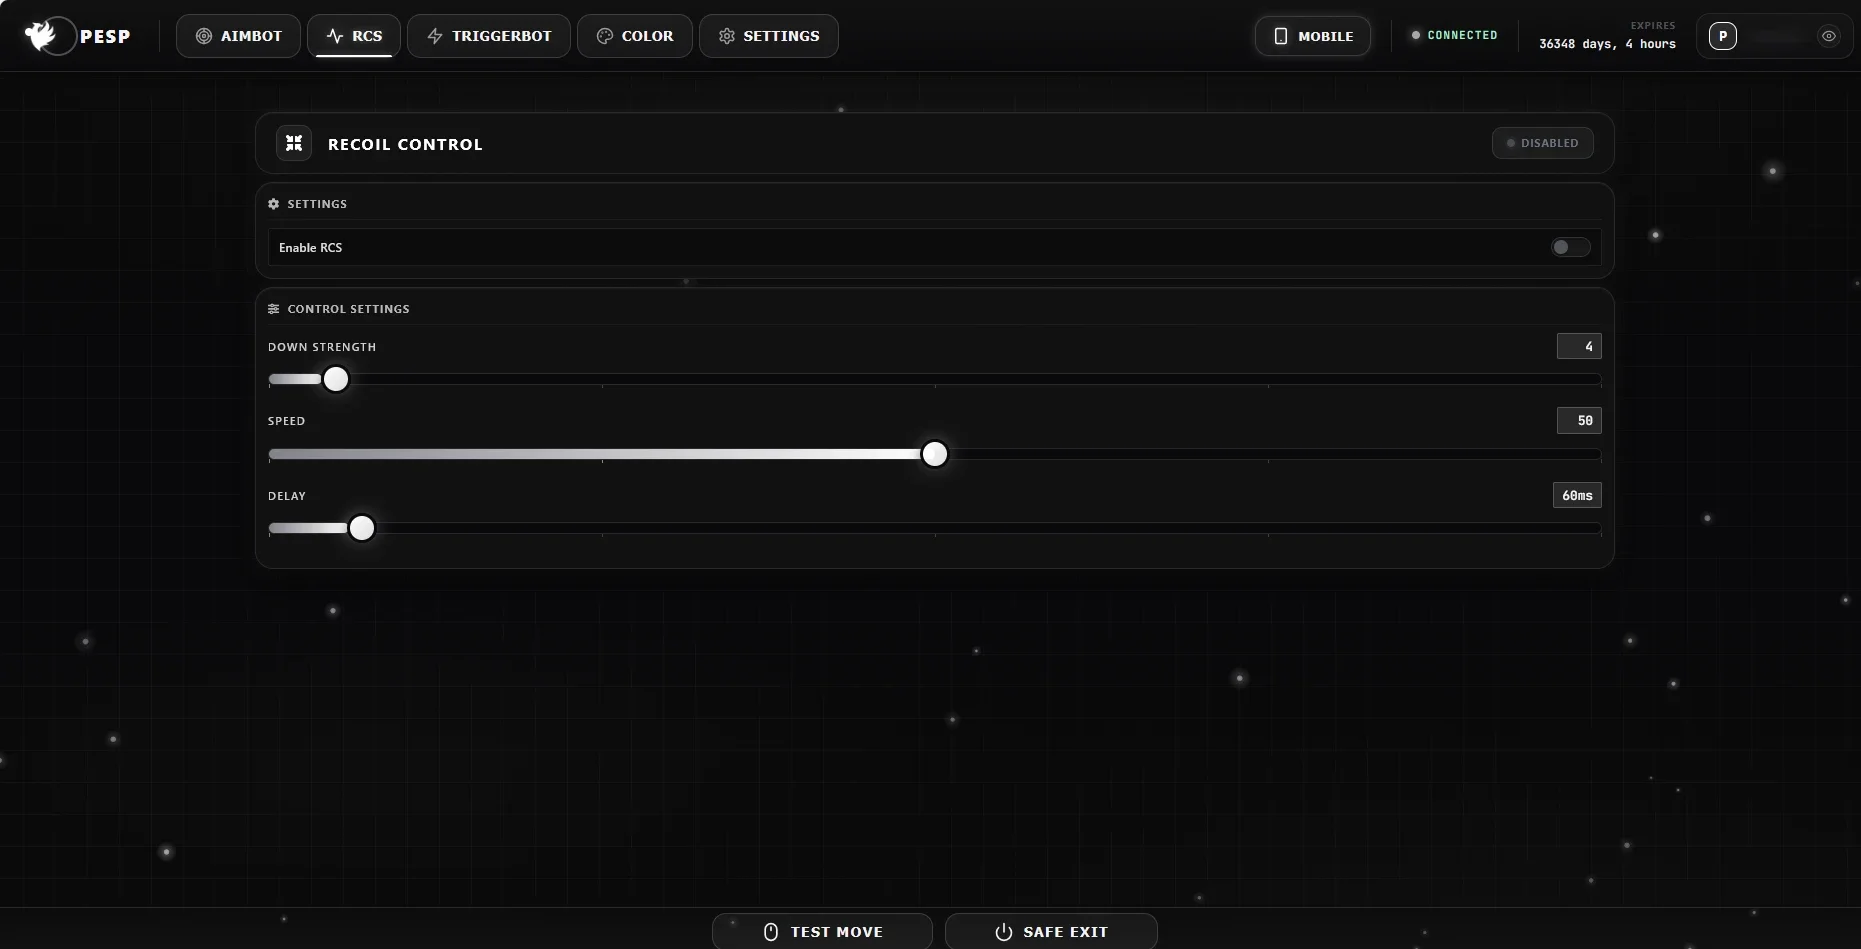Click the Delay label

coord(287,496)
